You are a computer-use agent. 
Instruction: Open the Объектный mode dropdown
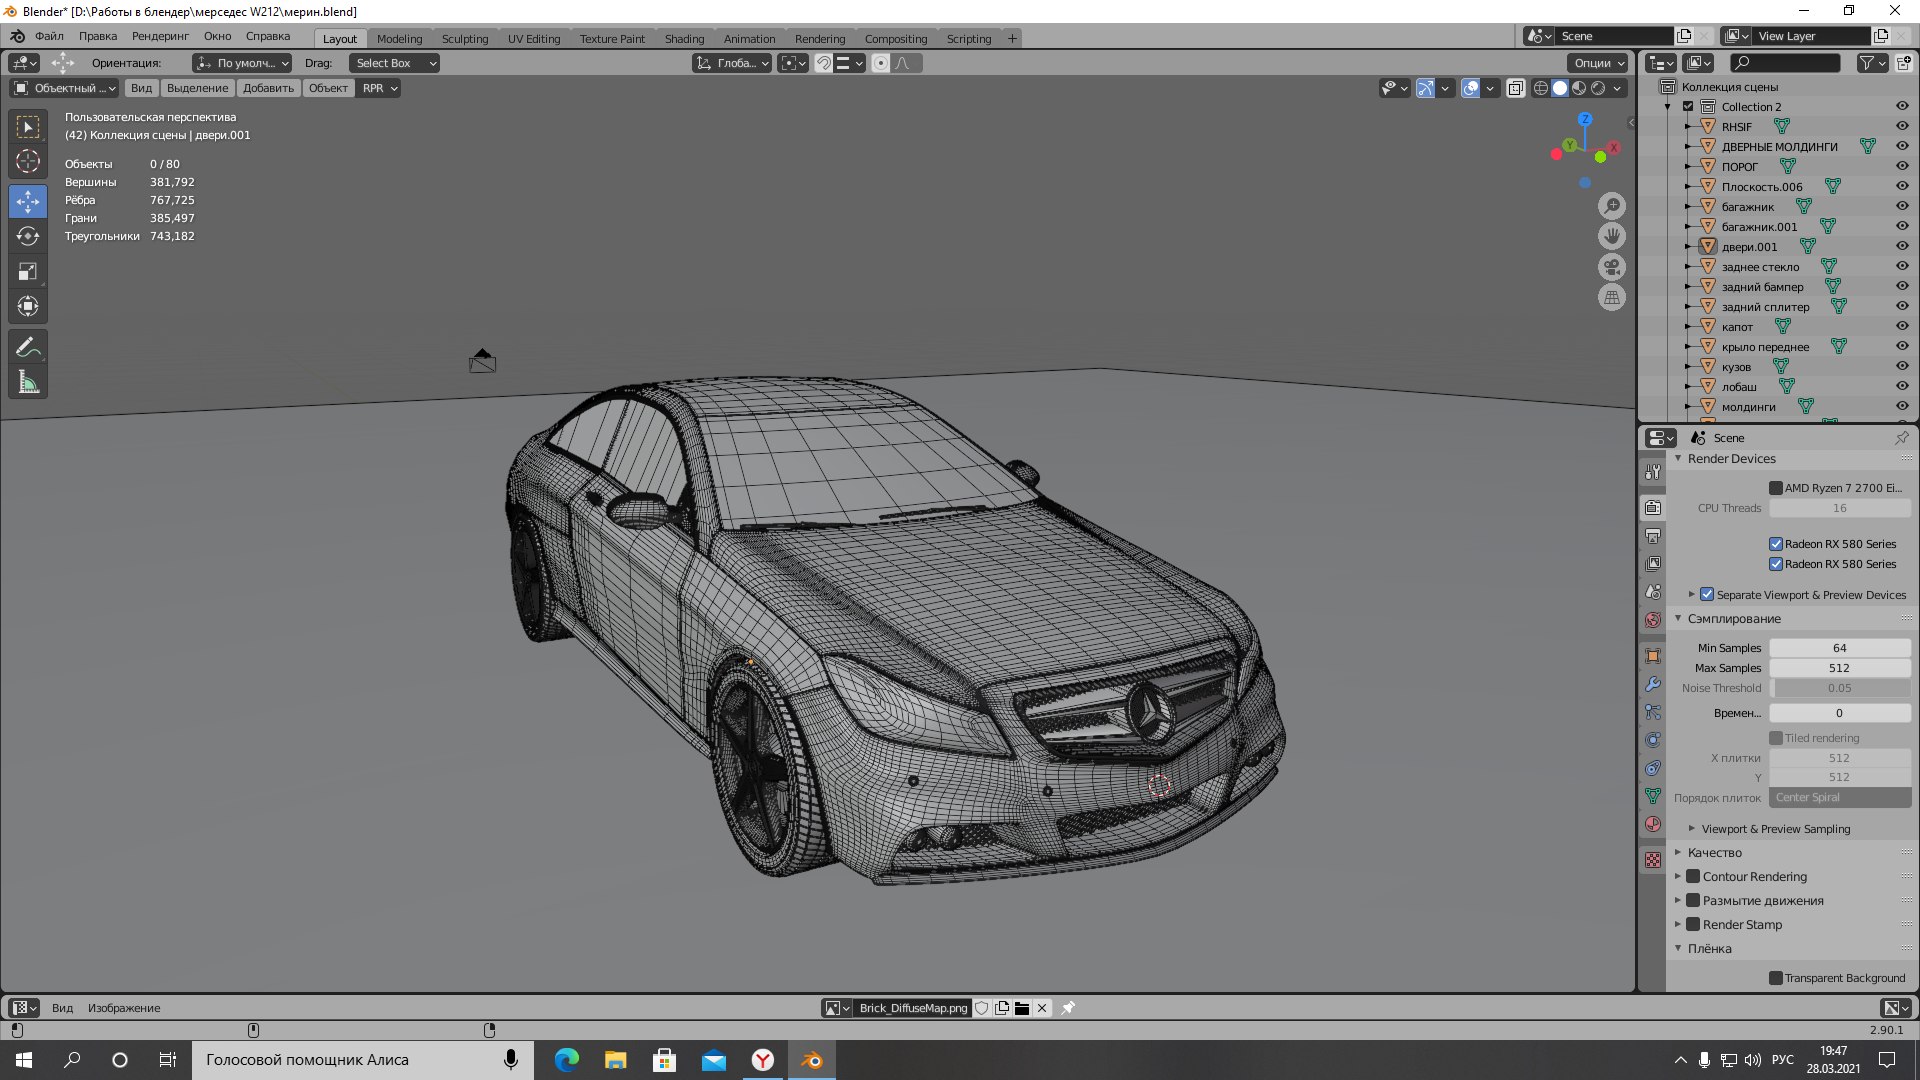(x=64, y=88)
